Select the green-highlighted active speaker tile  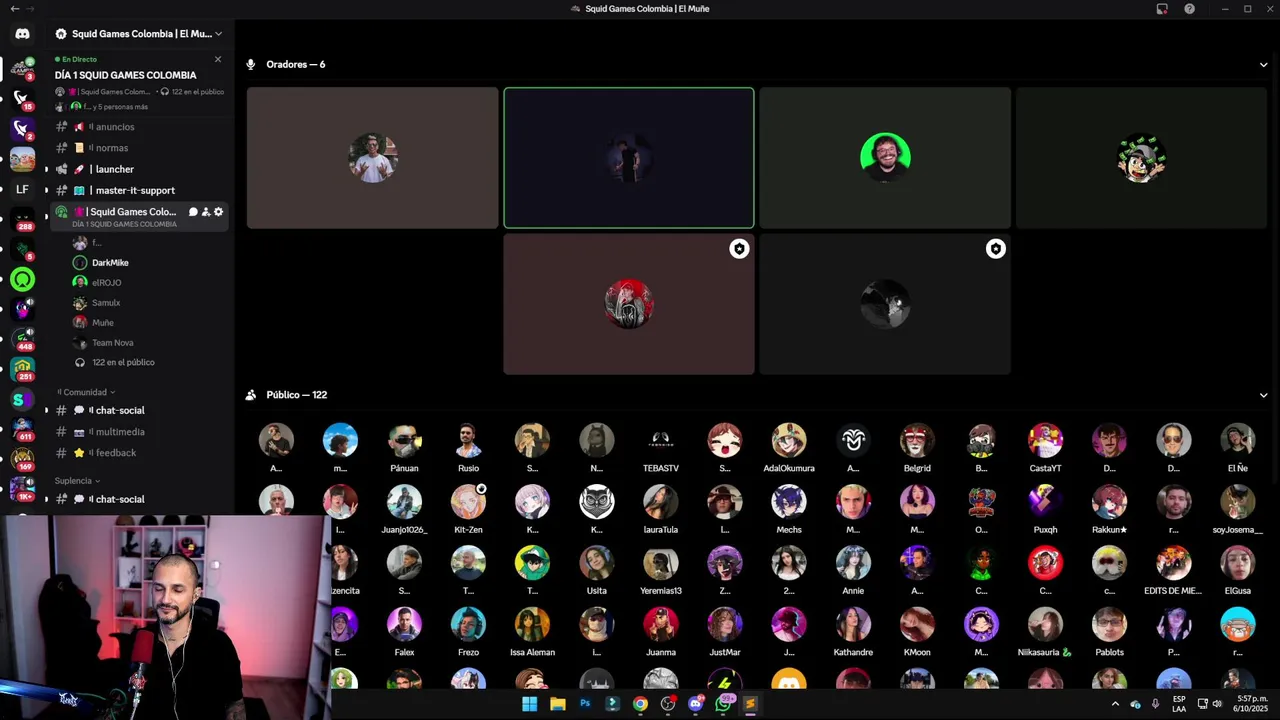[x=629, y=158]
